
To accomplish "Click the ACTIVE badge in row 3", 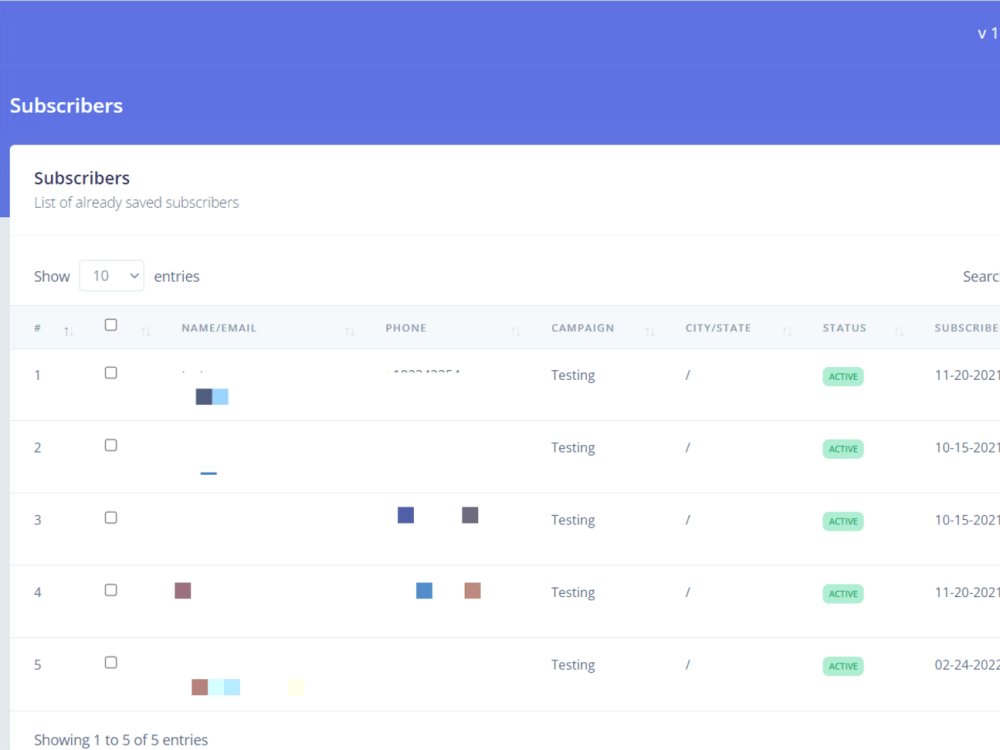I will (x=843, y=521).
